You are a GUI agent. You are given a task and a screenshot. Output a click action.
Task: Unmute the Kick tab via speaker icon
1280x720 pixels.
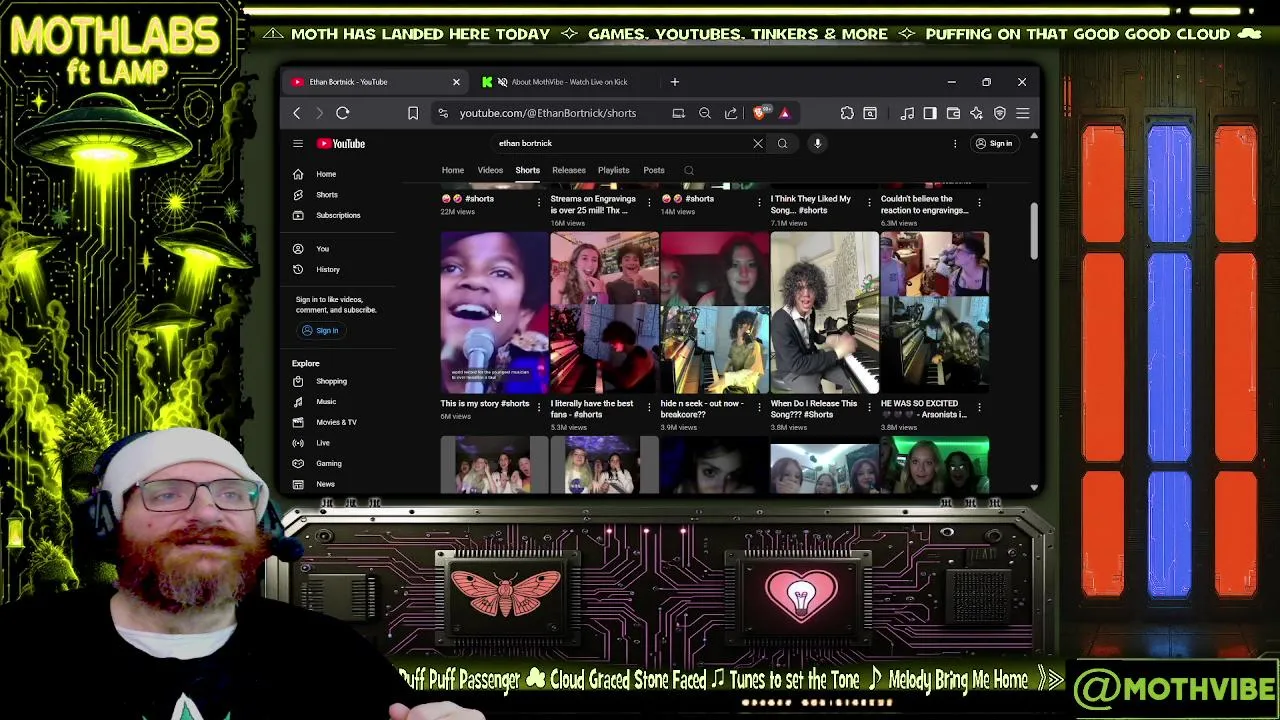point(502,82)
